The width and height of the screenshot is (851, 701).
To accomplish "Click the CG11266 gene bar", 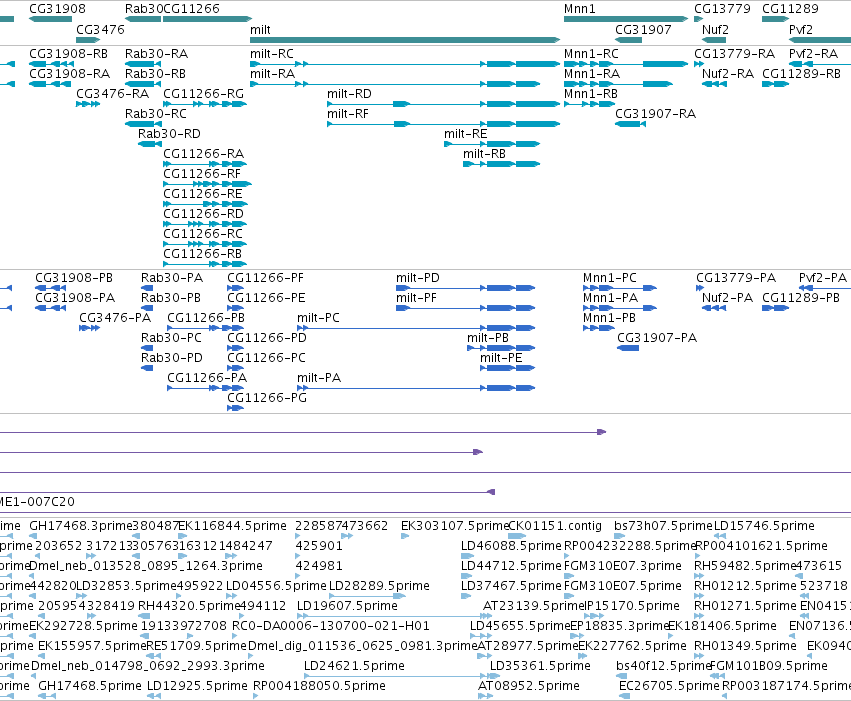I will pyautogui.click(x=207, y=19).
